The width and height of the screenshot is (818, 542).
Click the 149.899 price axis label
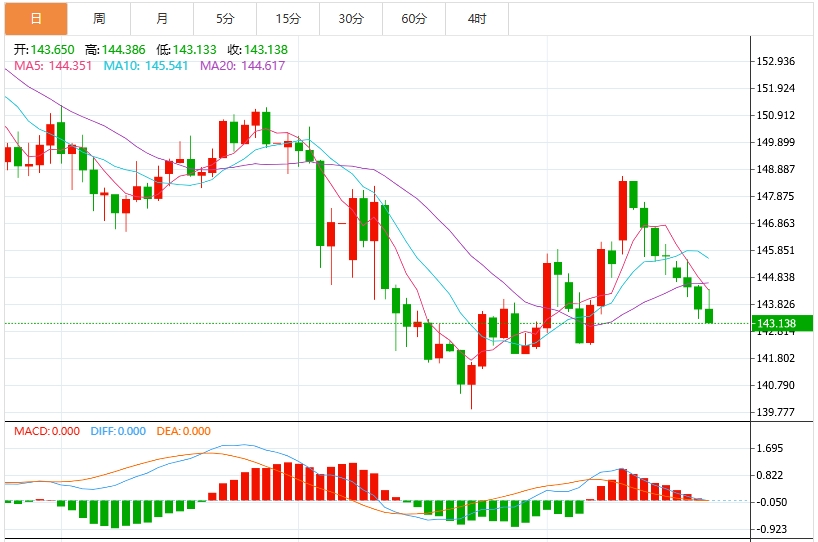click(776, 142)
